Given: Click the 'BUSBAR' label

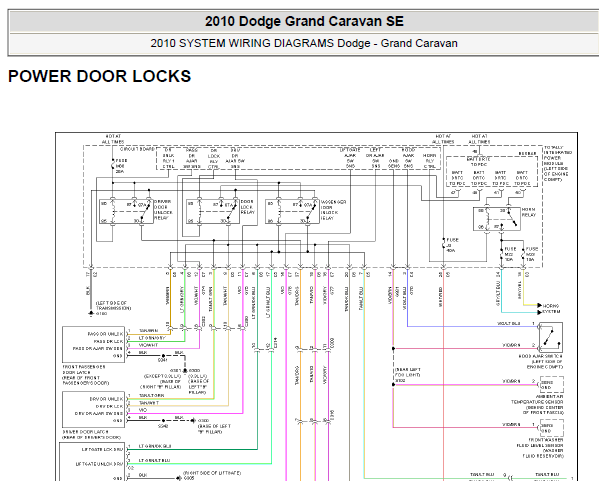Looking at the screenshot, I should pos(528,154).
